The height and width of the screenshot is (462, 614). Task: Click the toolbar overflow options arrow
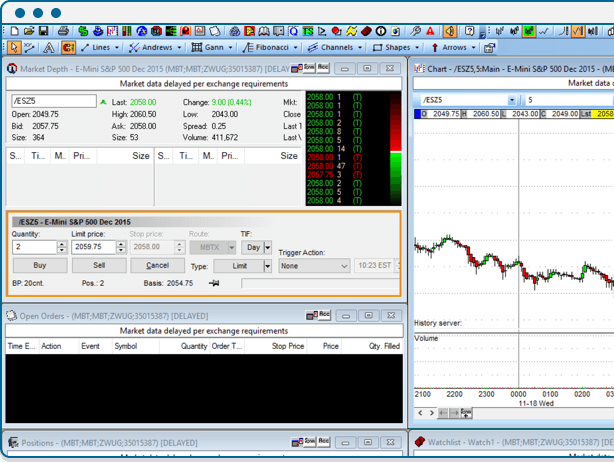tap(482, 34)
